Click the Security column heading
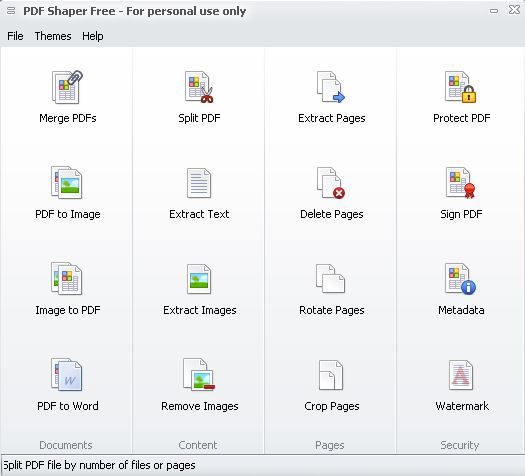This screenshot has height=476, width=525. 459,445
